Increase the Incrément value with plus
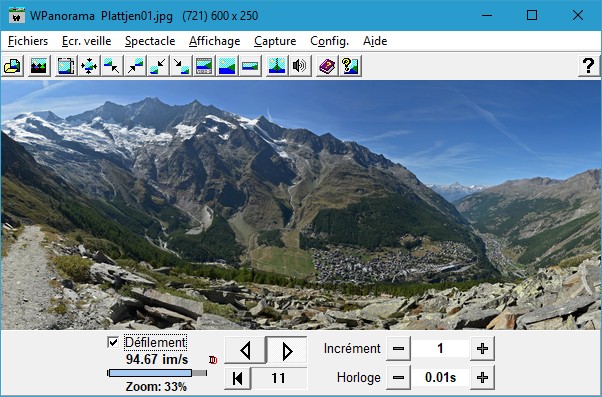This screenshot has width=602, height=397. click(482, 349)
